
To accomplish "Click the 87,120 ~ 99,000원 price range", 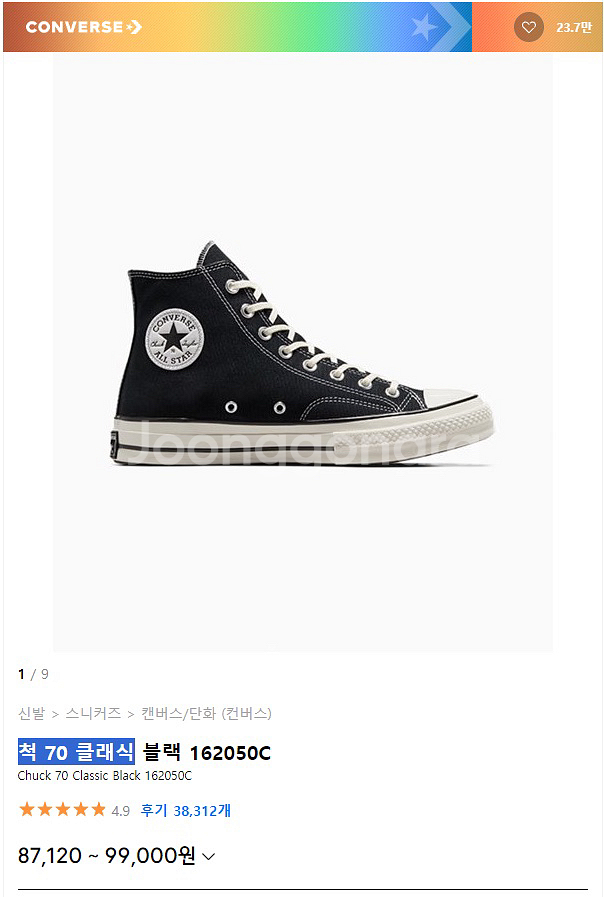I will (x=106, y=856).
